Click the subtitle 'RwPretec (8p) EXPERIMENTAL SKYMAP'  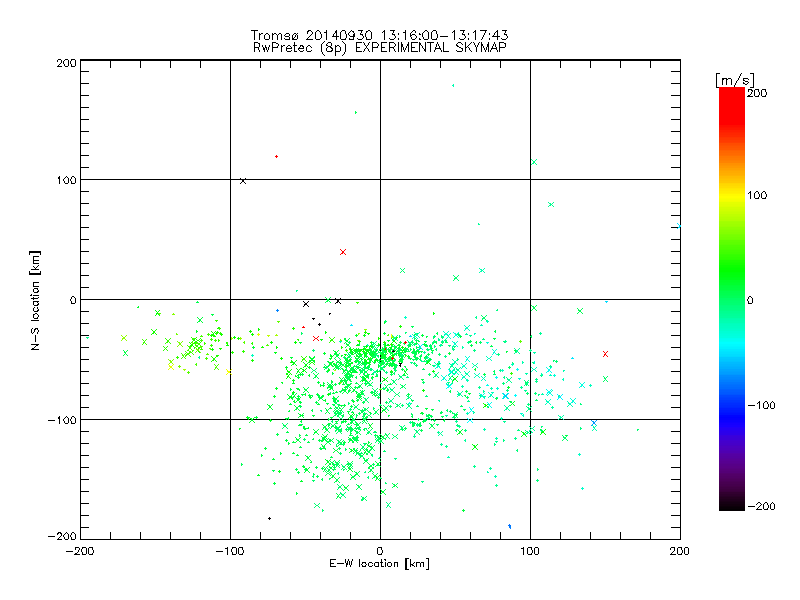[x=380, y=47]
